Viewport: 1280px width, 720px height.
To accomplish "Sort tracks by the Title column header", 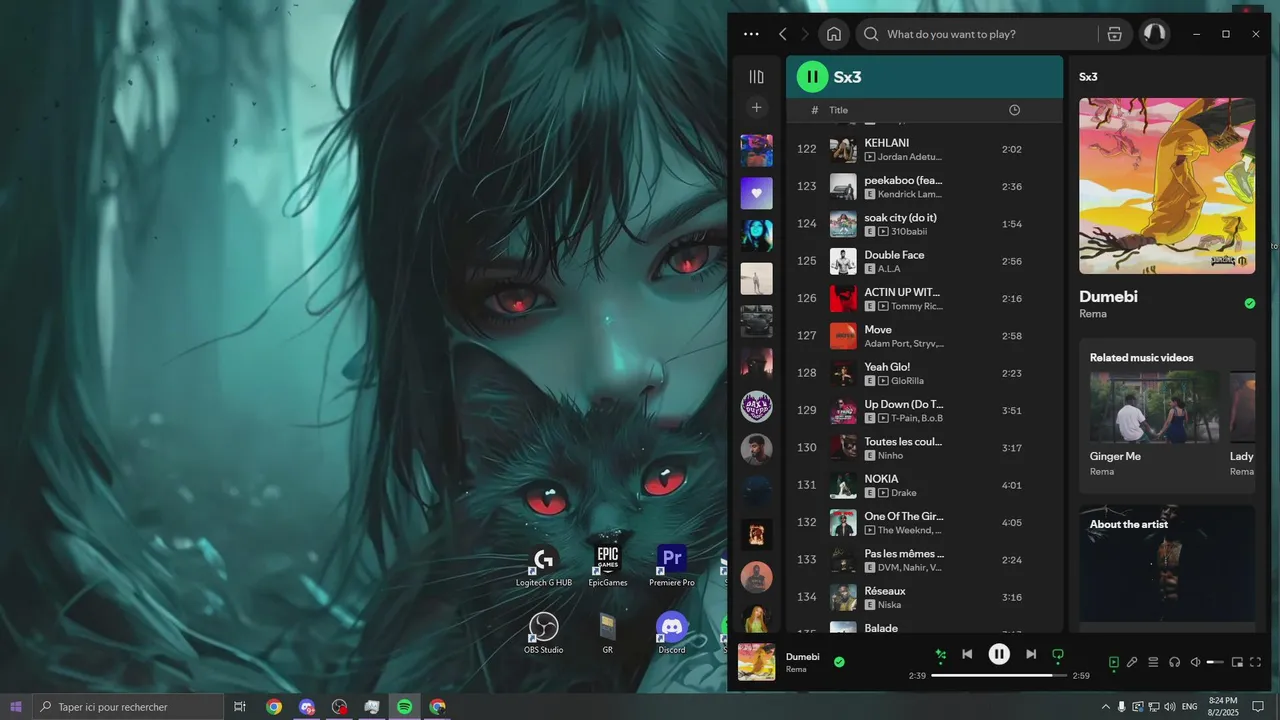I will (838, 110).
